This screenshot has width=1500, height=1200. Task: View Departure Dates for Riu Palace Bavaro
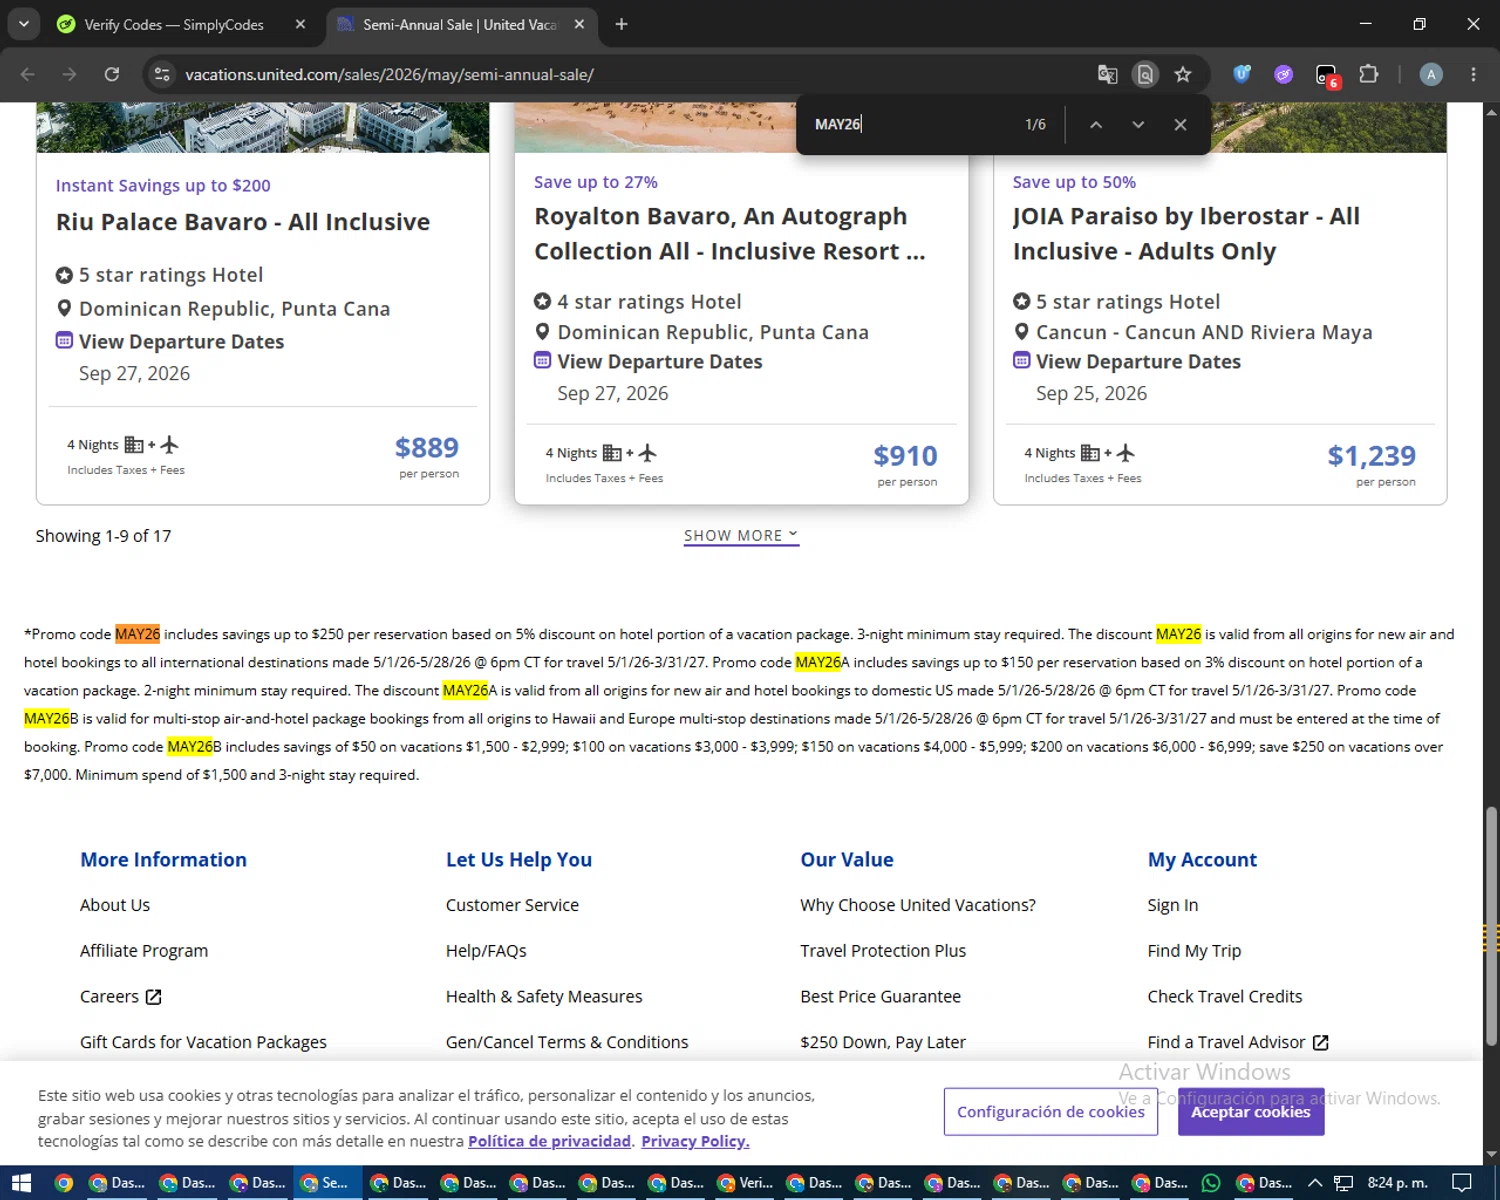(181, 342)
